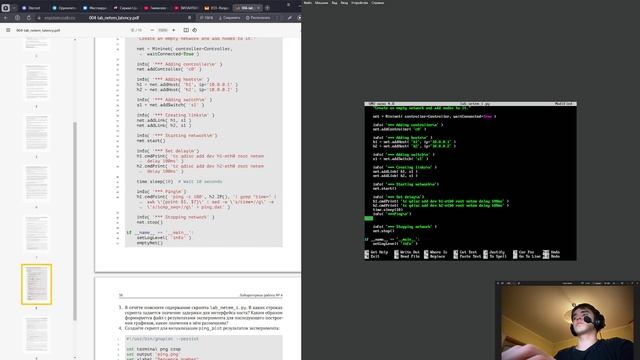Zoom out the PDF with minus icon
The height and width of the screenshot is (360, 640).
(152, 30)
